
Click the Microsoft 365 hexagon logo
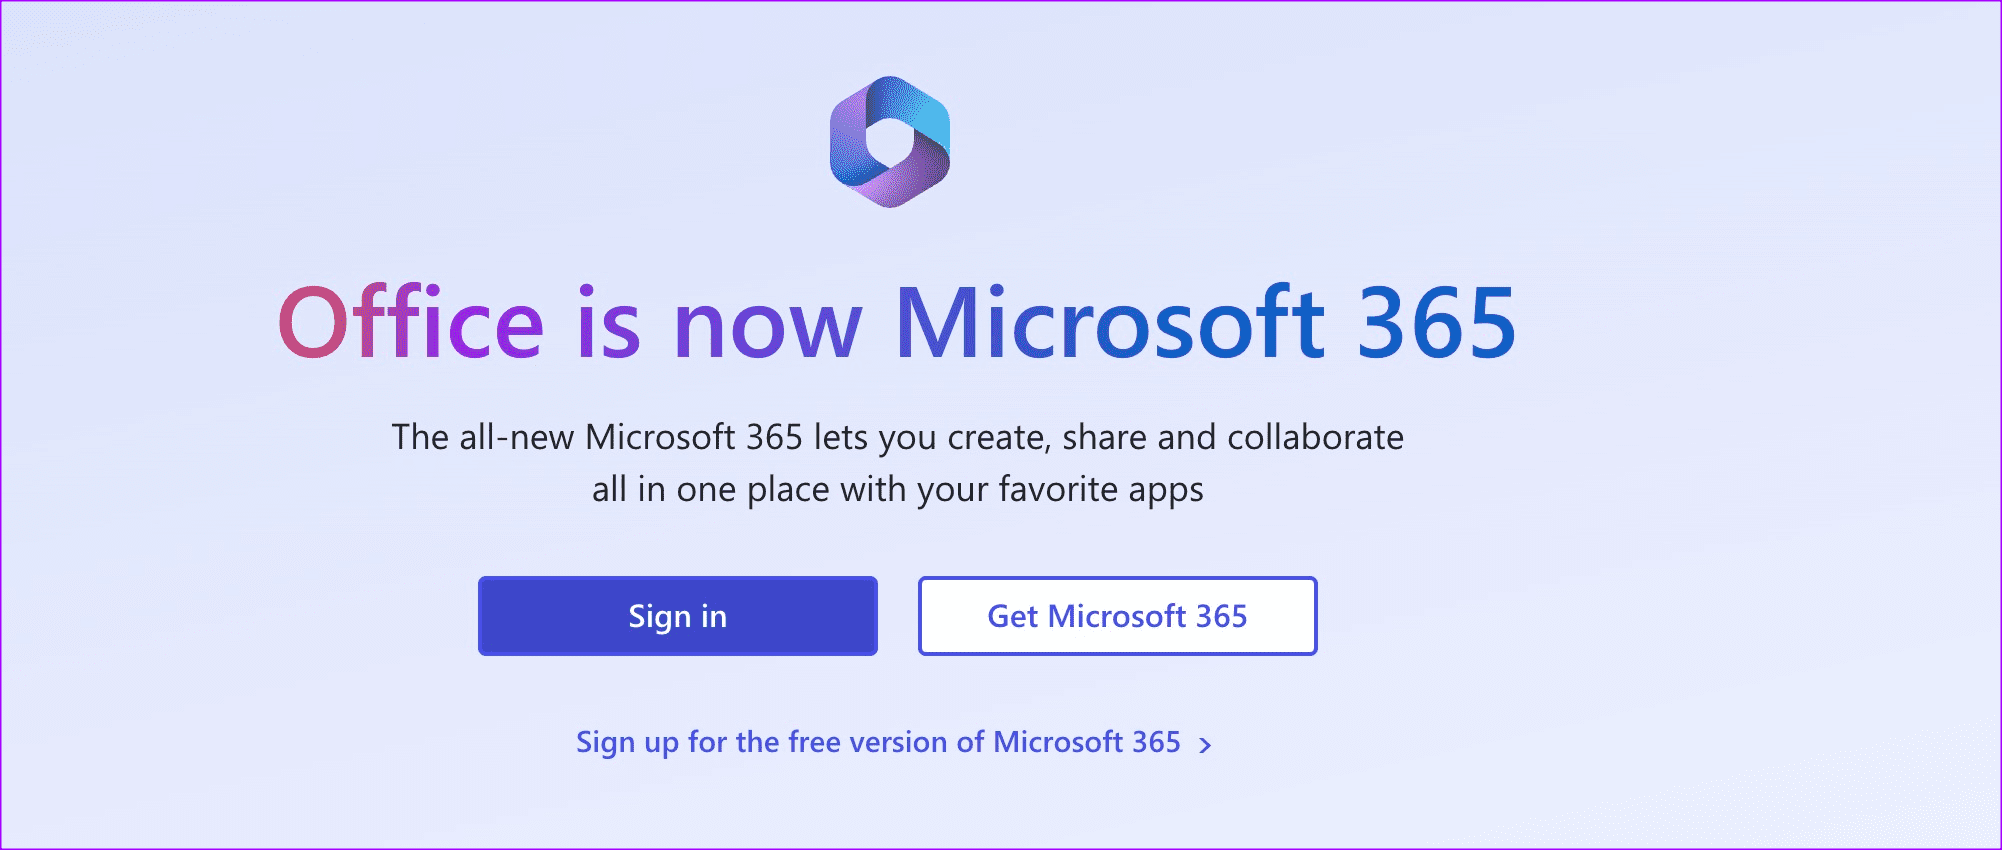889,141
